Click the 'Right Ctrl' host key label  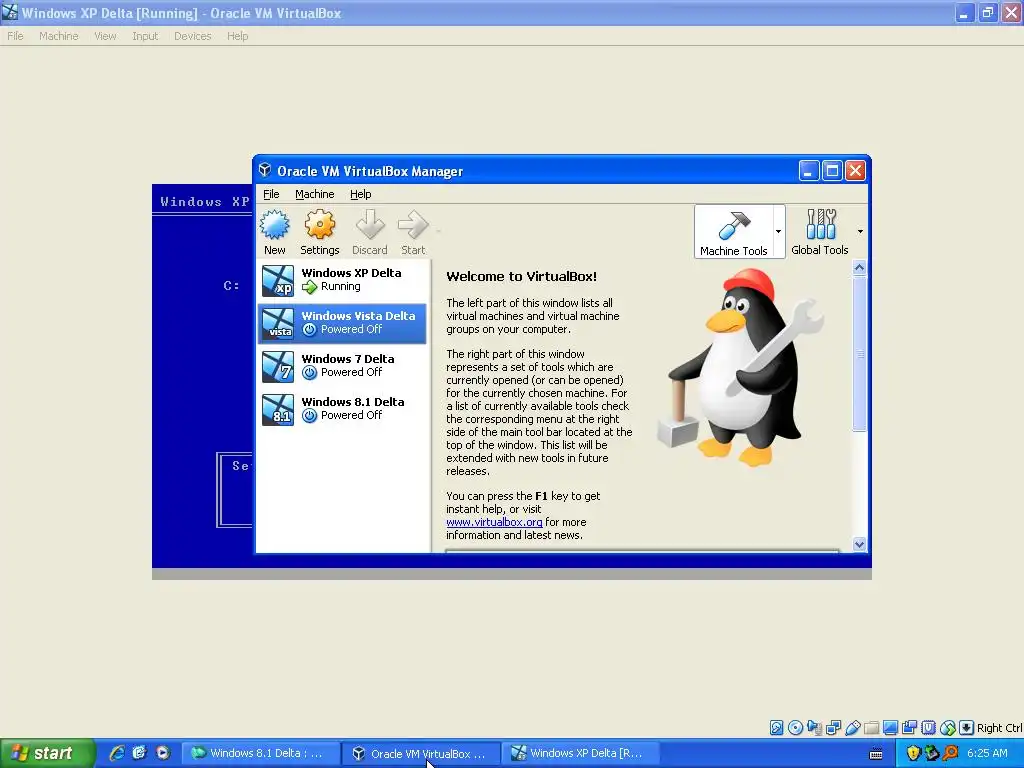tap(999, 728)
